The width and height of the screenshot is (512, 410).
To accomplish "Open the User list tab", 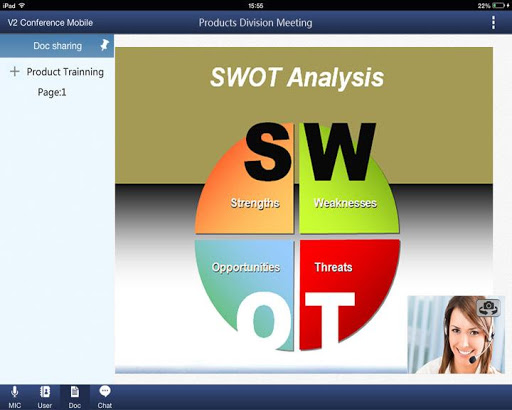I will 45,397.
